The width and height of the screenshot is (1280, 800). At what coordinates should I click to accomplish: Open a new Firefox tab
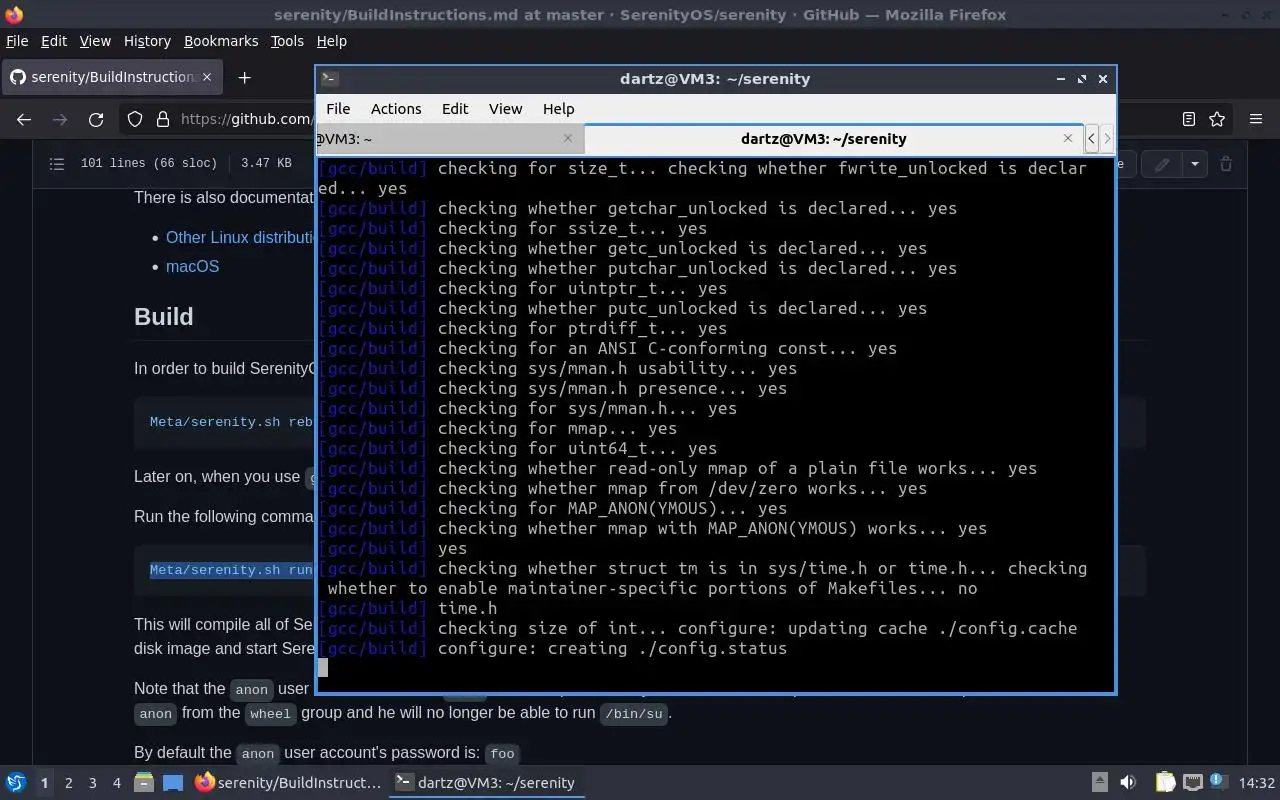coord(244,77)
